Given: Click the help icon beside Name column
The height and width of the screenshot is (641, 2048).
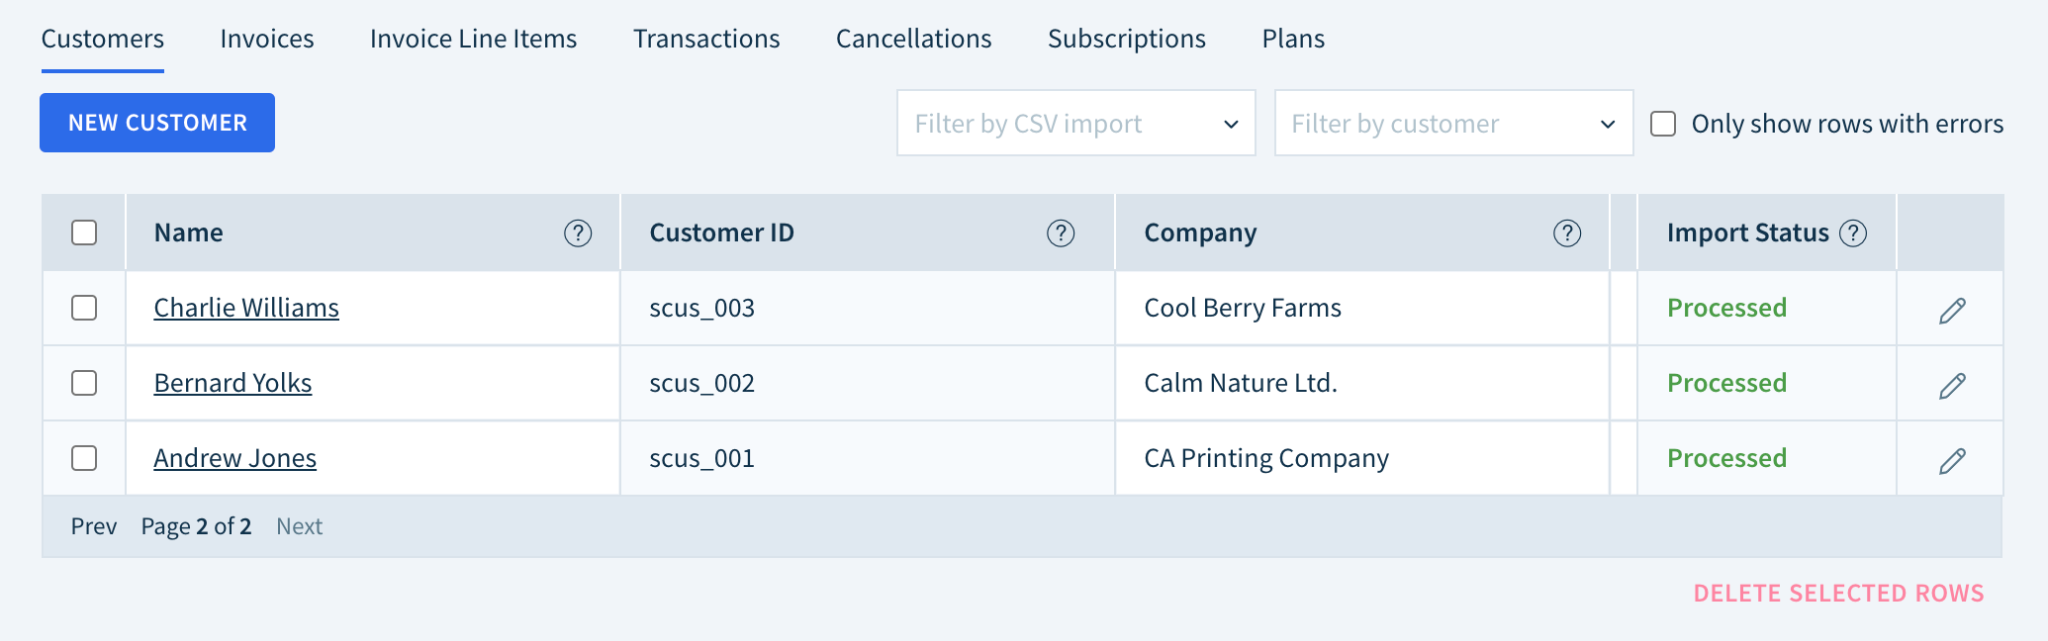Looking at the screenshot, I should coord(578,233).
